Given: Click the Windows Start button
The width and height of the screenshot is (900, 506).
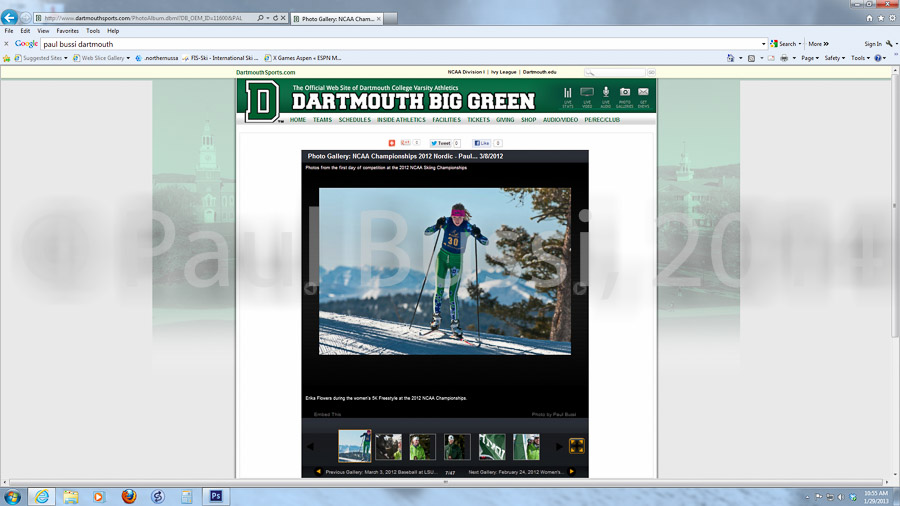Looking at the screenshot, I should pos(12,496).
